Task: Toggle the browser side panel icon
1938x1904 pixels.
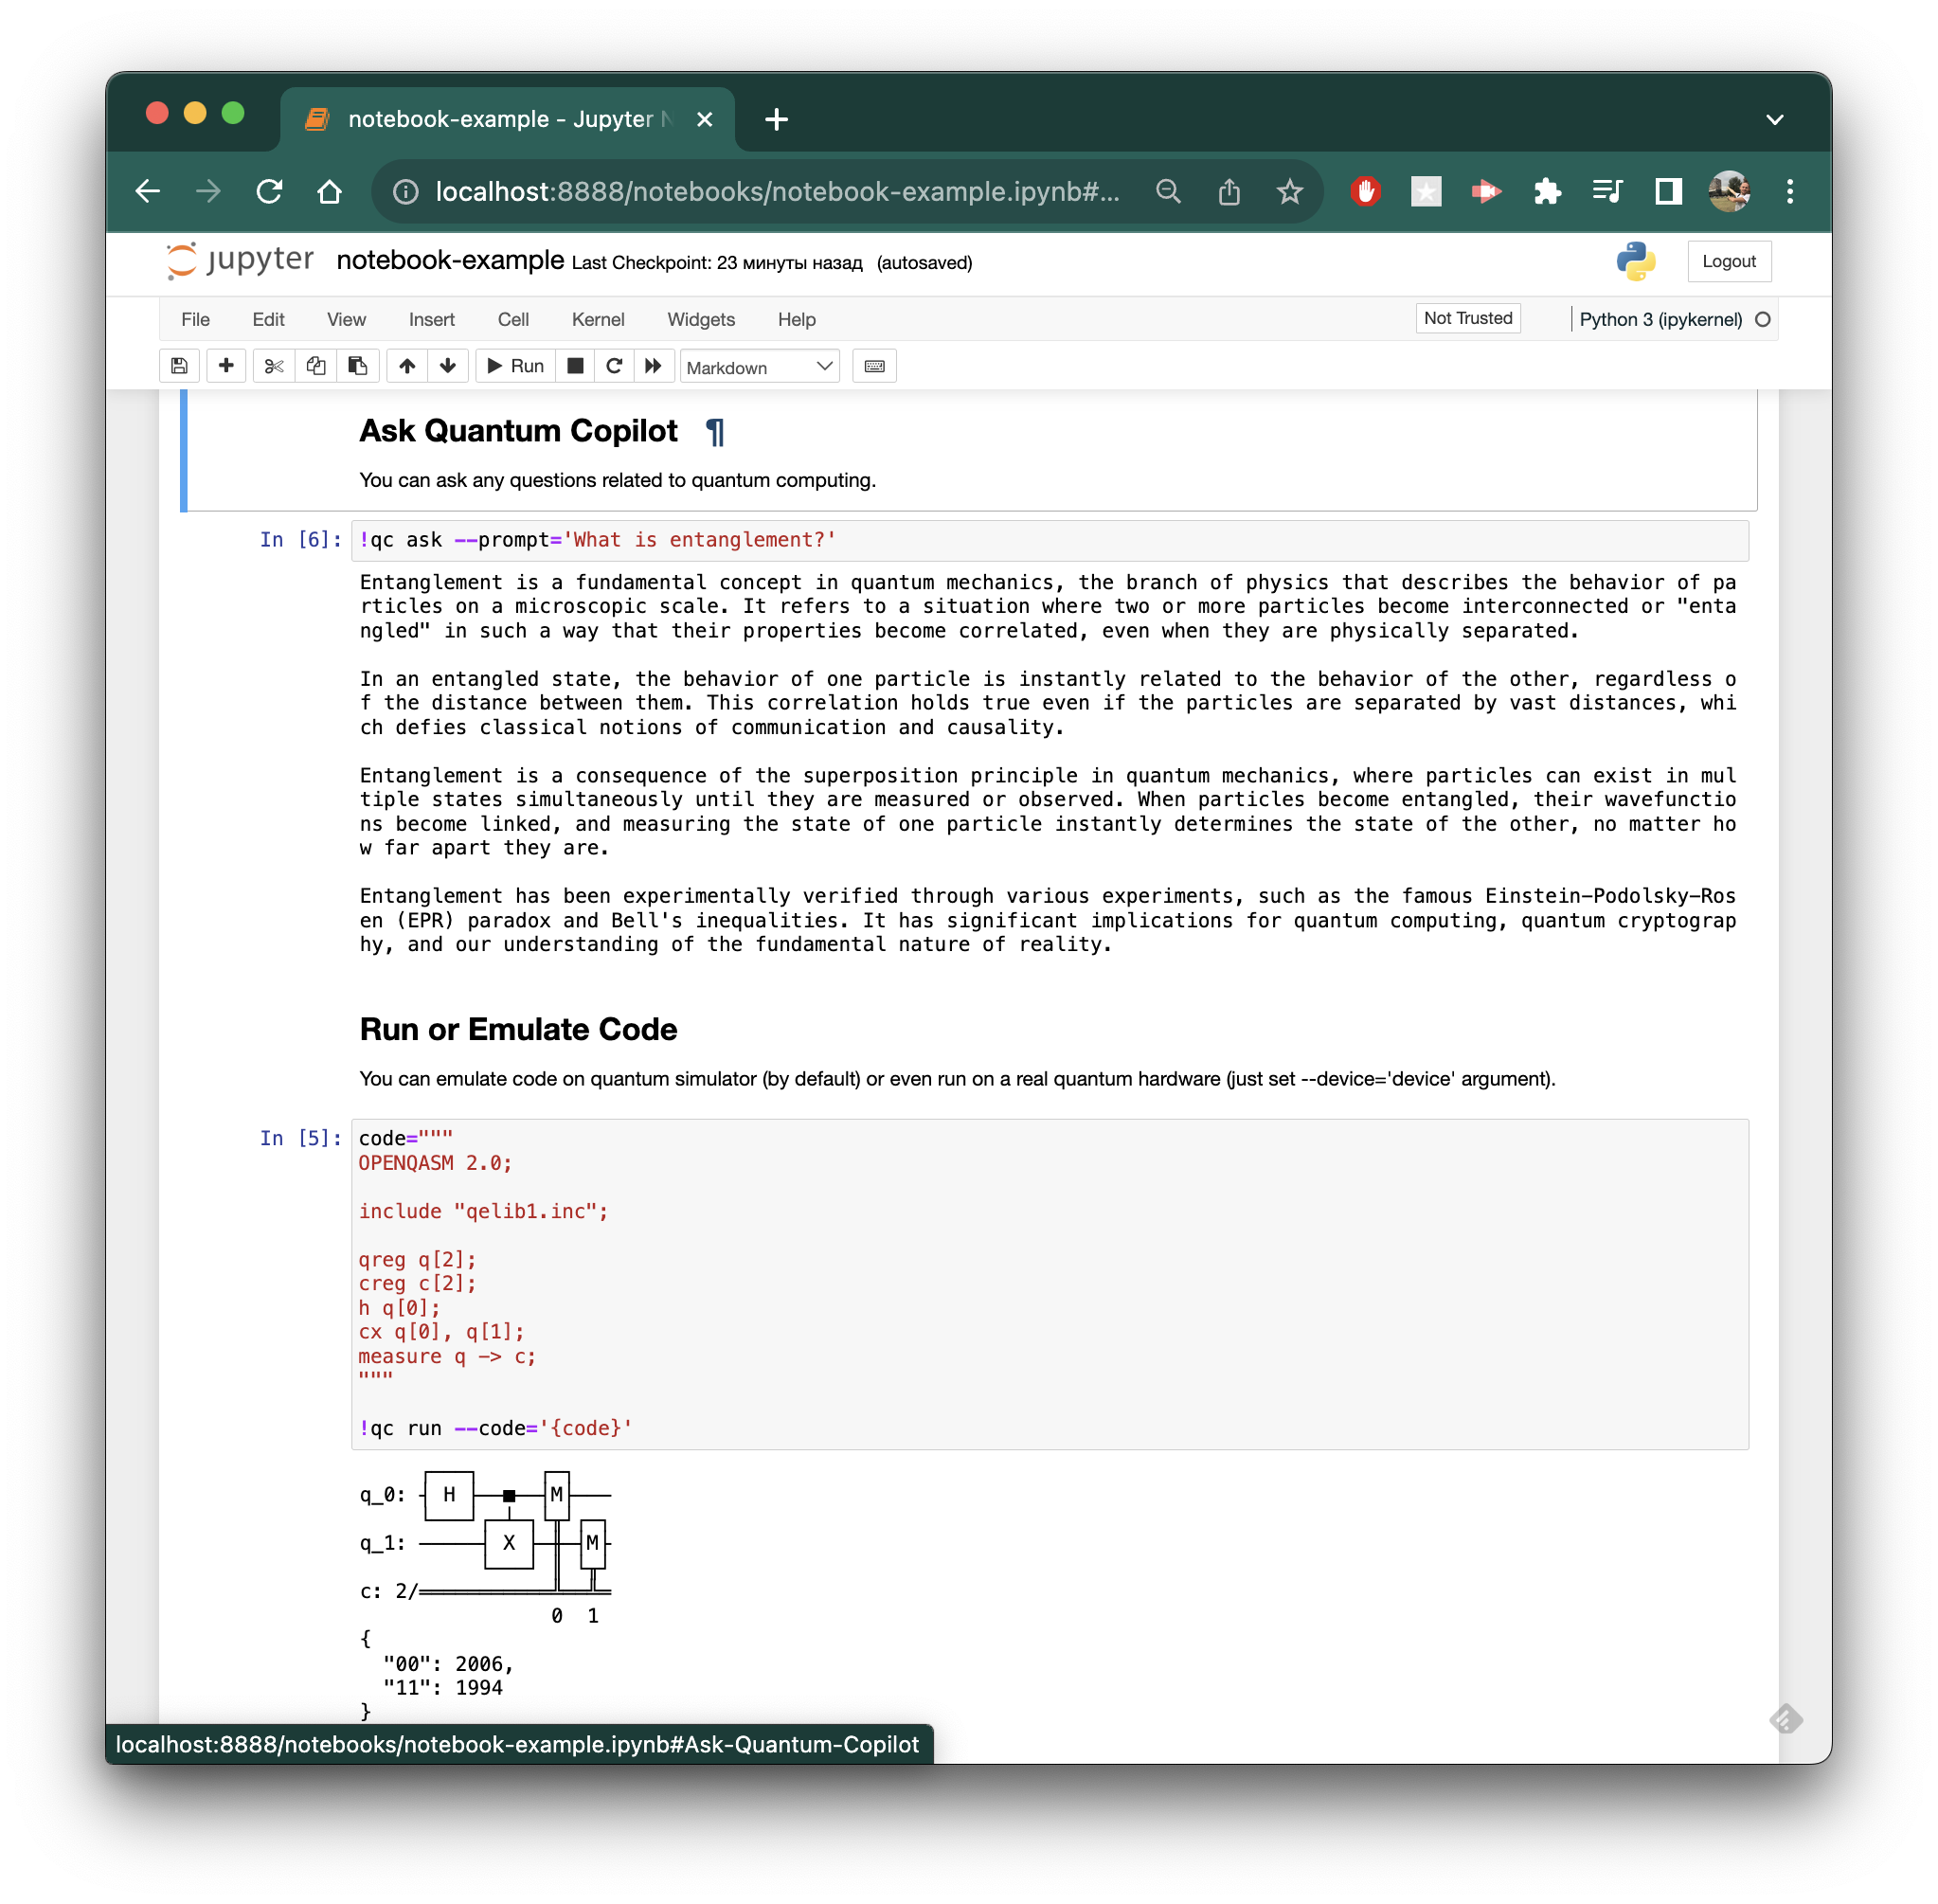Action: (x=1668, y=191)
